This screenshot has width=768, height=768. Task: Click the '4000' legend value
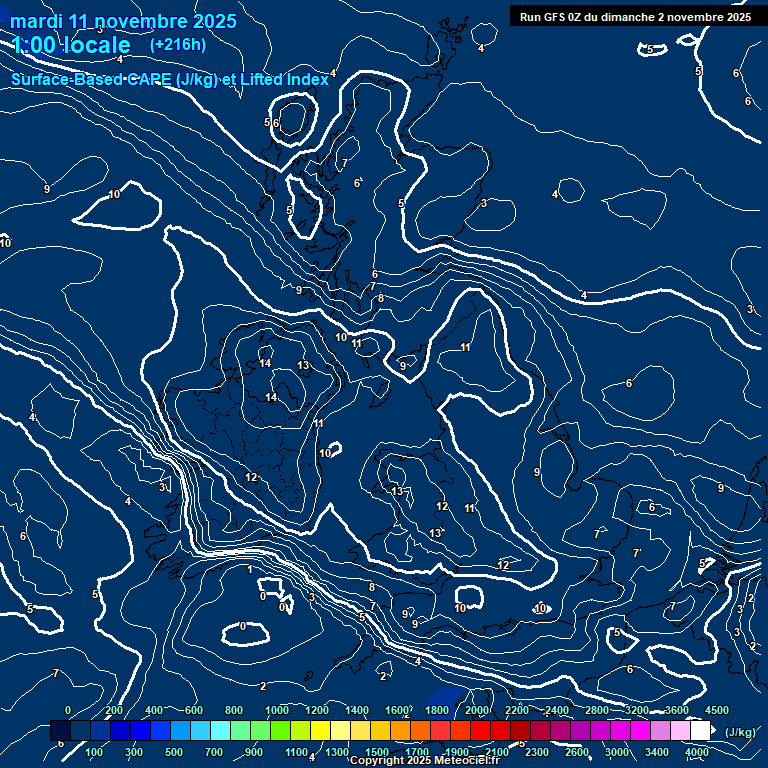[x=697, y=752]
